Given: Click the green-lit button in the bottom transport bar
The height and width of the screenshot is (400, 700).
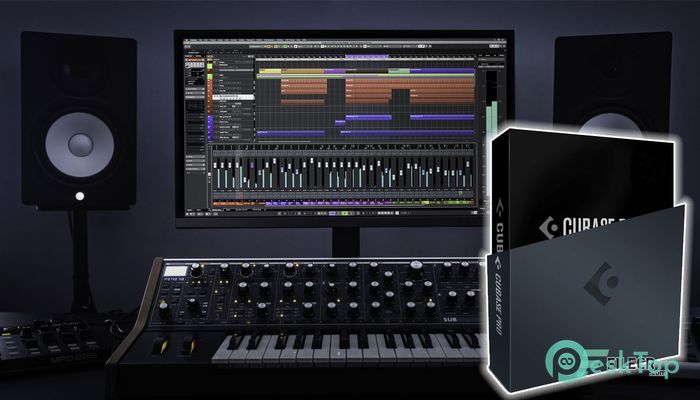Looking at the screenshot, I should [345, 214].
